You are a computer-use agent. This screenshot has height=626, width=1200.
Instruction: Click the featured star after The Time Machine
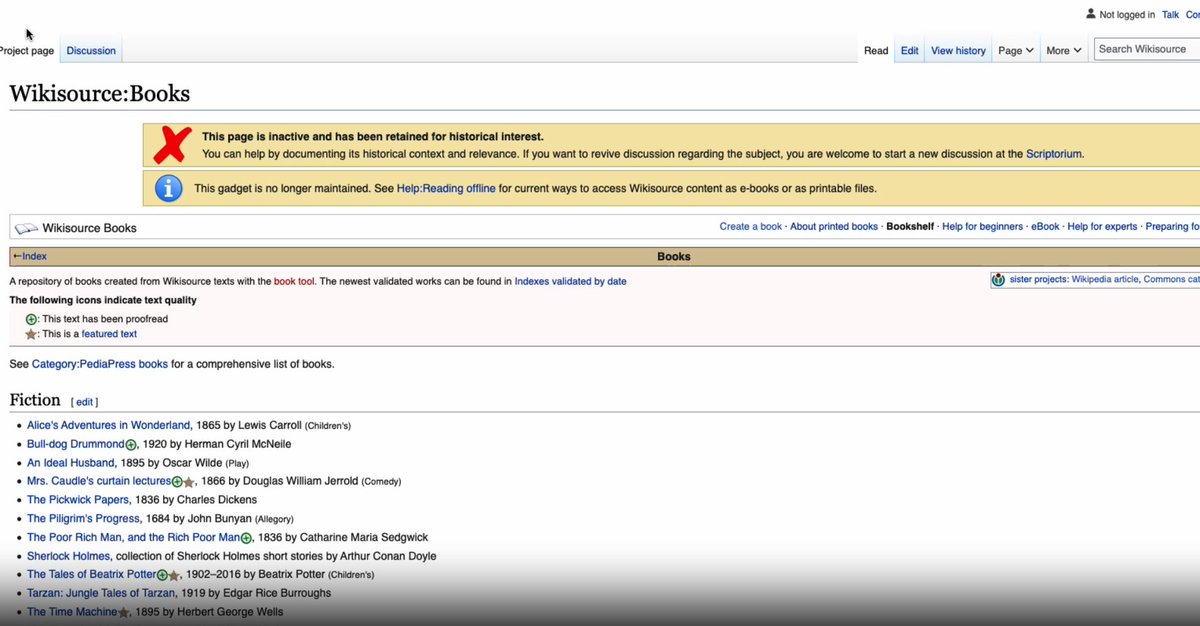(x=124, y=612)
